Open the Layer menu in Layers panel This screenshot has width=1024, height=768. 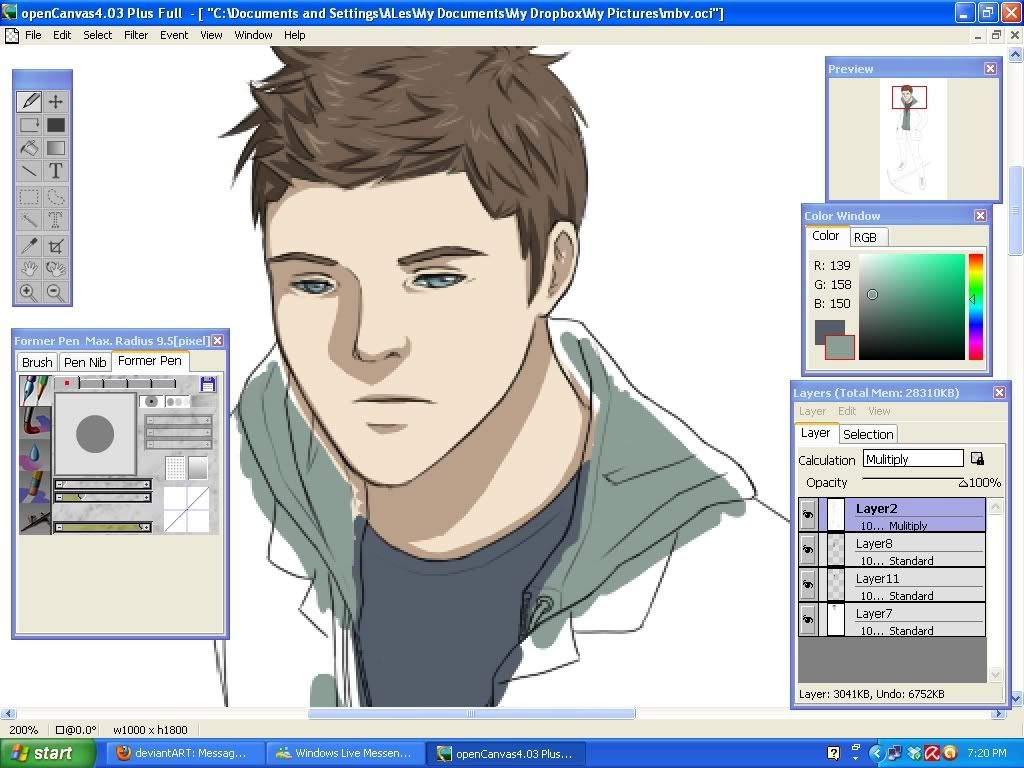812,411
